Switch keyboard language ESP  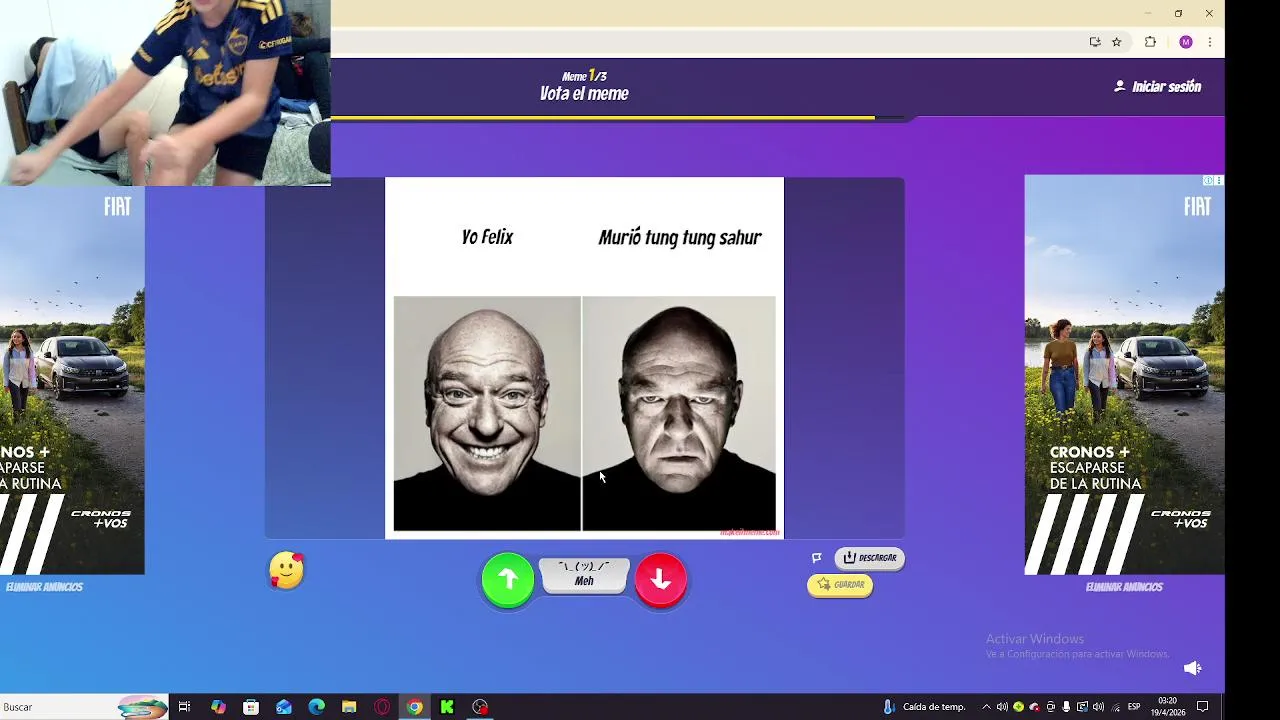pos(1134,707)
